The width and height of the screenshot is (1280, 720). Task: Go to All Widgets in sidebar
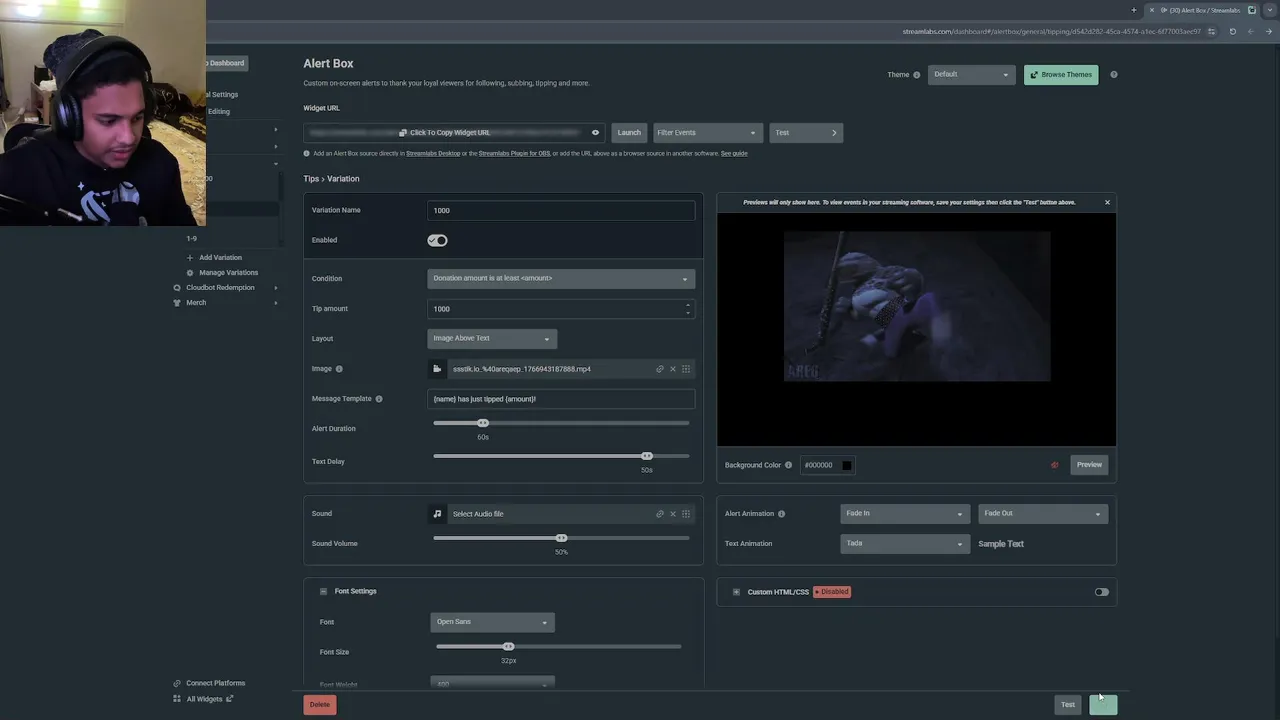pyautogui.click(x=204, y=699)
